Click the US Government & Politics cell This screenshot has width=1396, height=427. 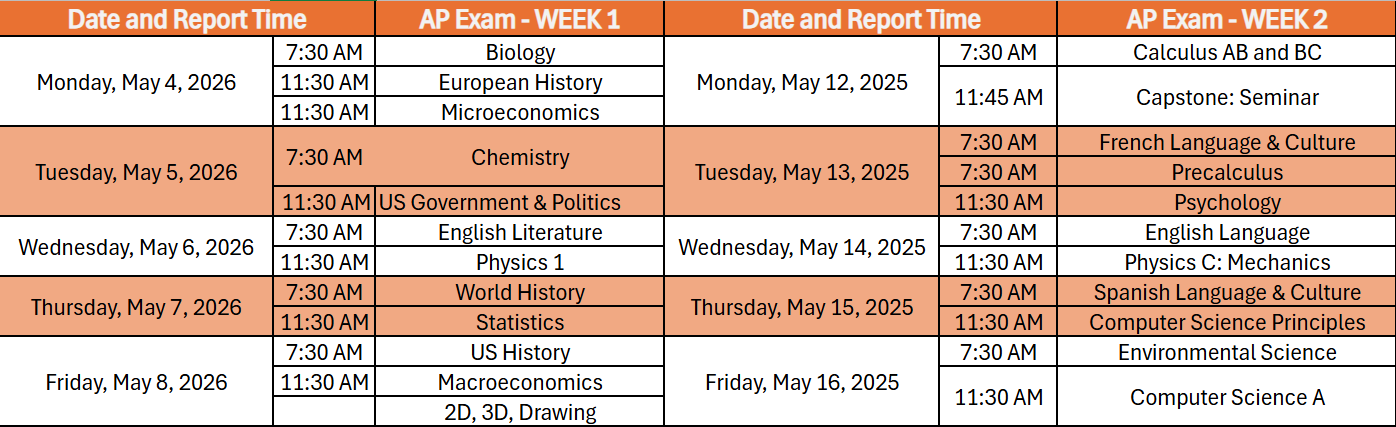coord(500,202)
